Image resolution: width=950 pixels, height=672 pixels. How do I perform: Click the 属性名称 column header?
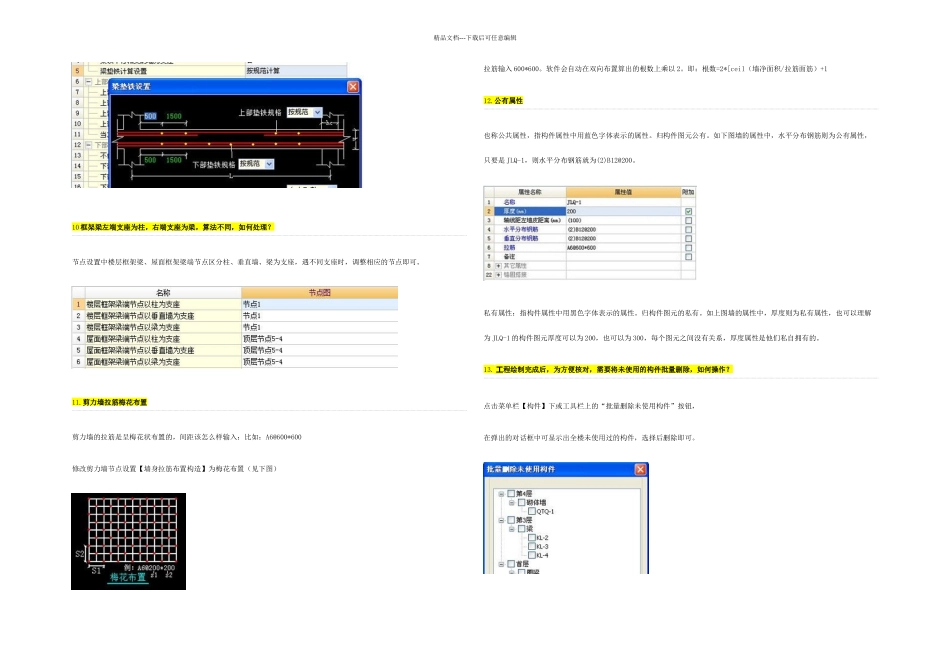point(530,192)
